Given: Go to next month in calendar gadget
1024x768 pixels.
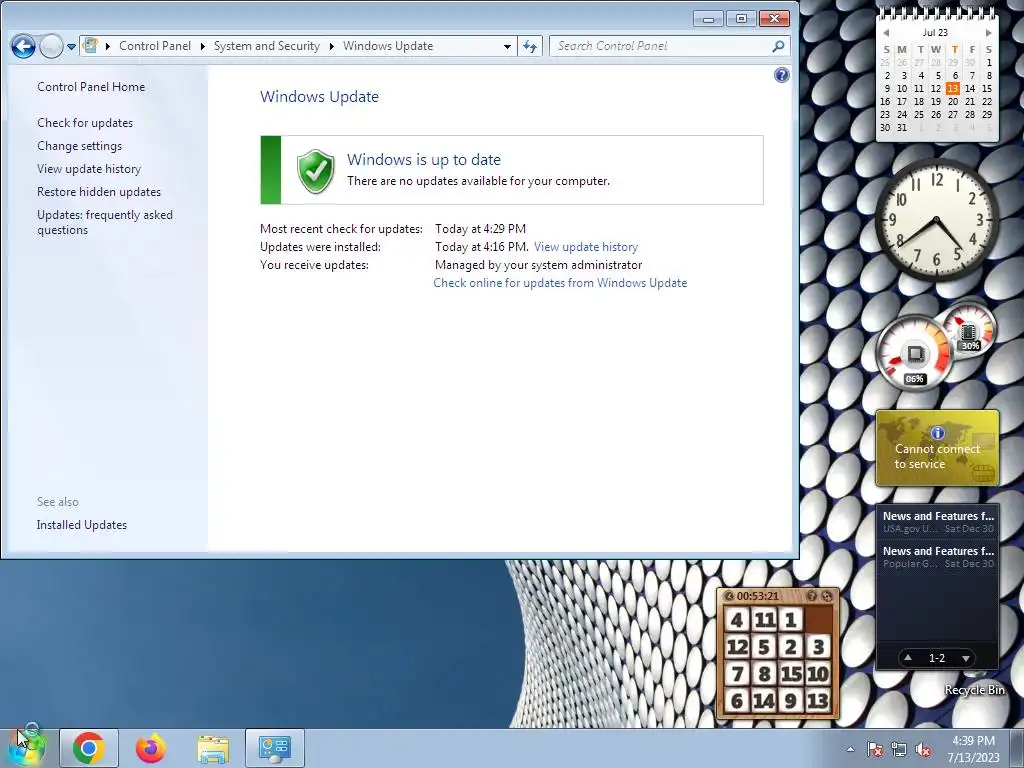Looking at the screenshot, I should click(x=988, y=33).
